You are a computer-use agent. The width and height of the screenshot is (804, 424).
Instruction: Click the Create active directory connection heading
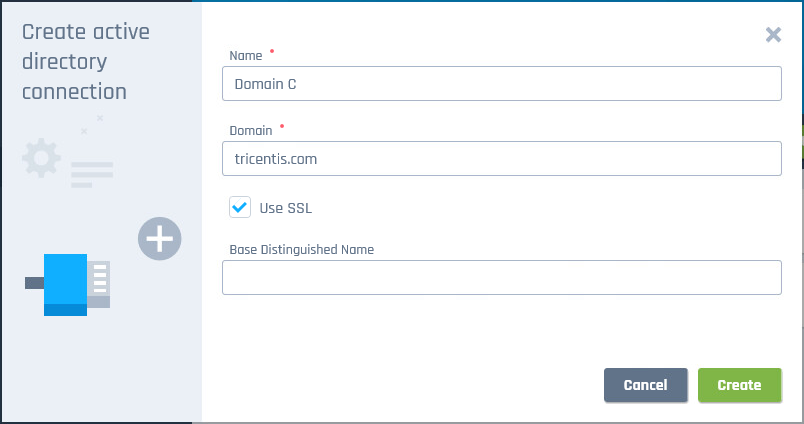tap(87, 62)
